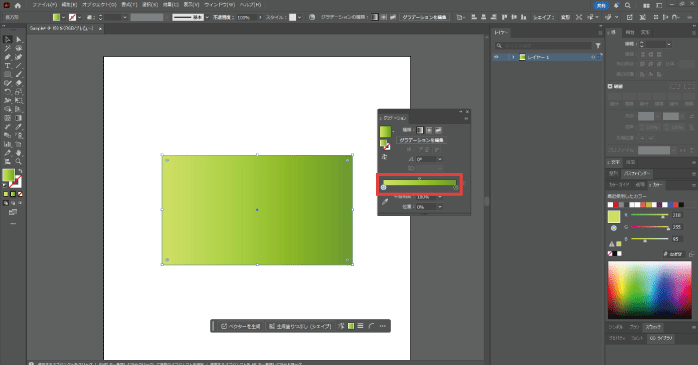
Task: Select the Rotate tool
Action: [8, 92]
